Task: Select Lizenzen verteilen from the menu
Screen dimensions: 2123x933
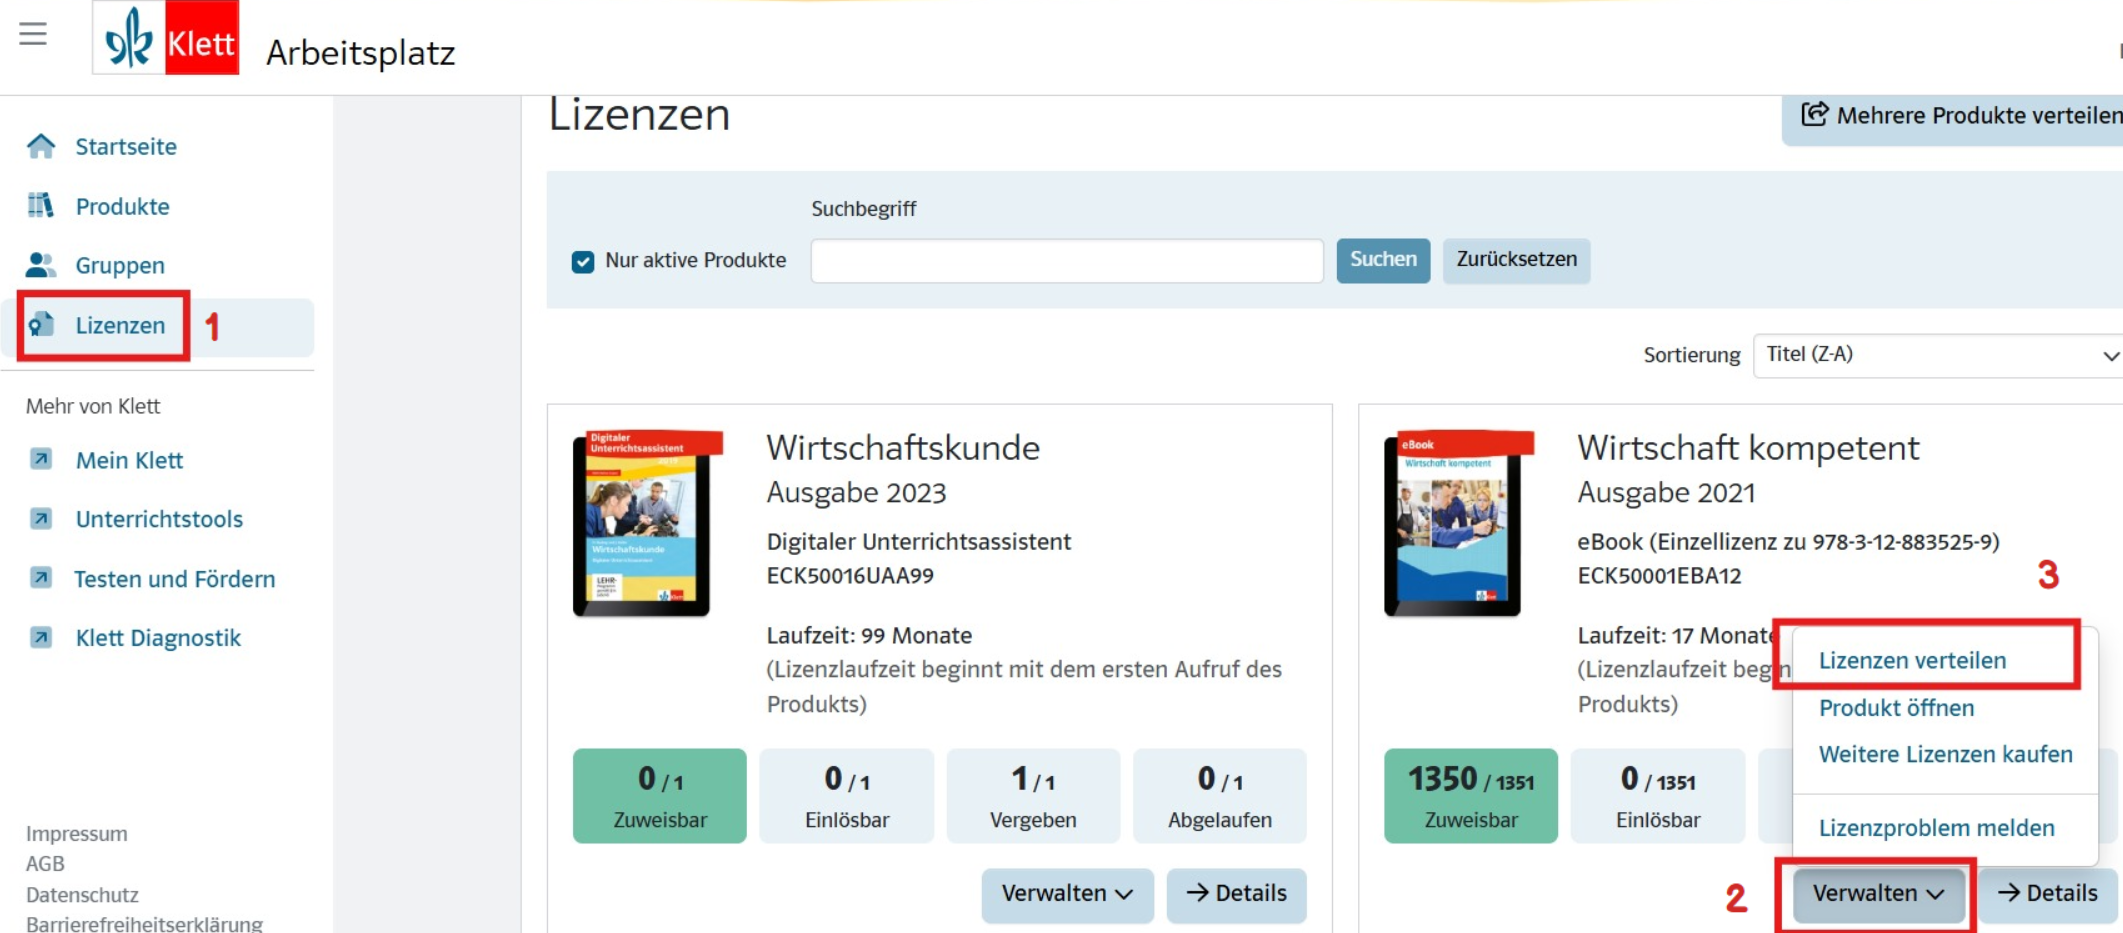Action: click(x=1911, y=660)
